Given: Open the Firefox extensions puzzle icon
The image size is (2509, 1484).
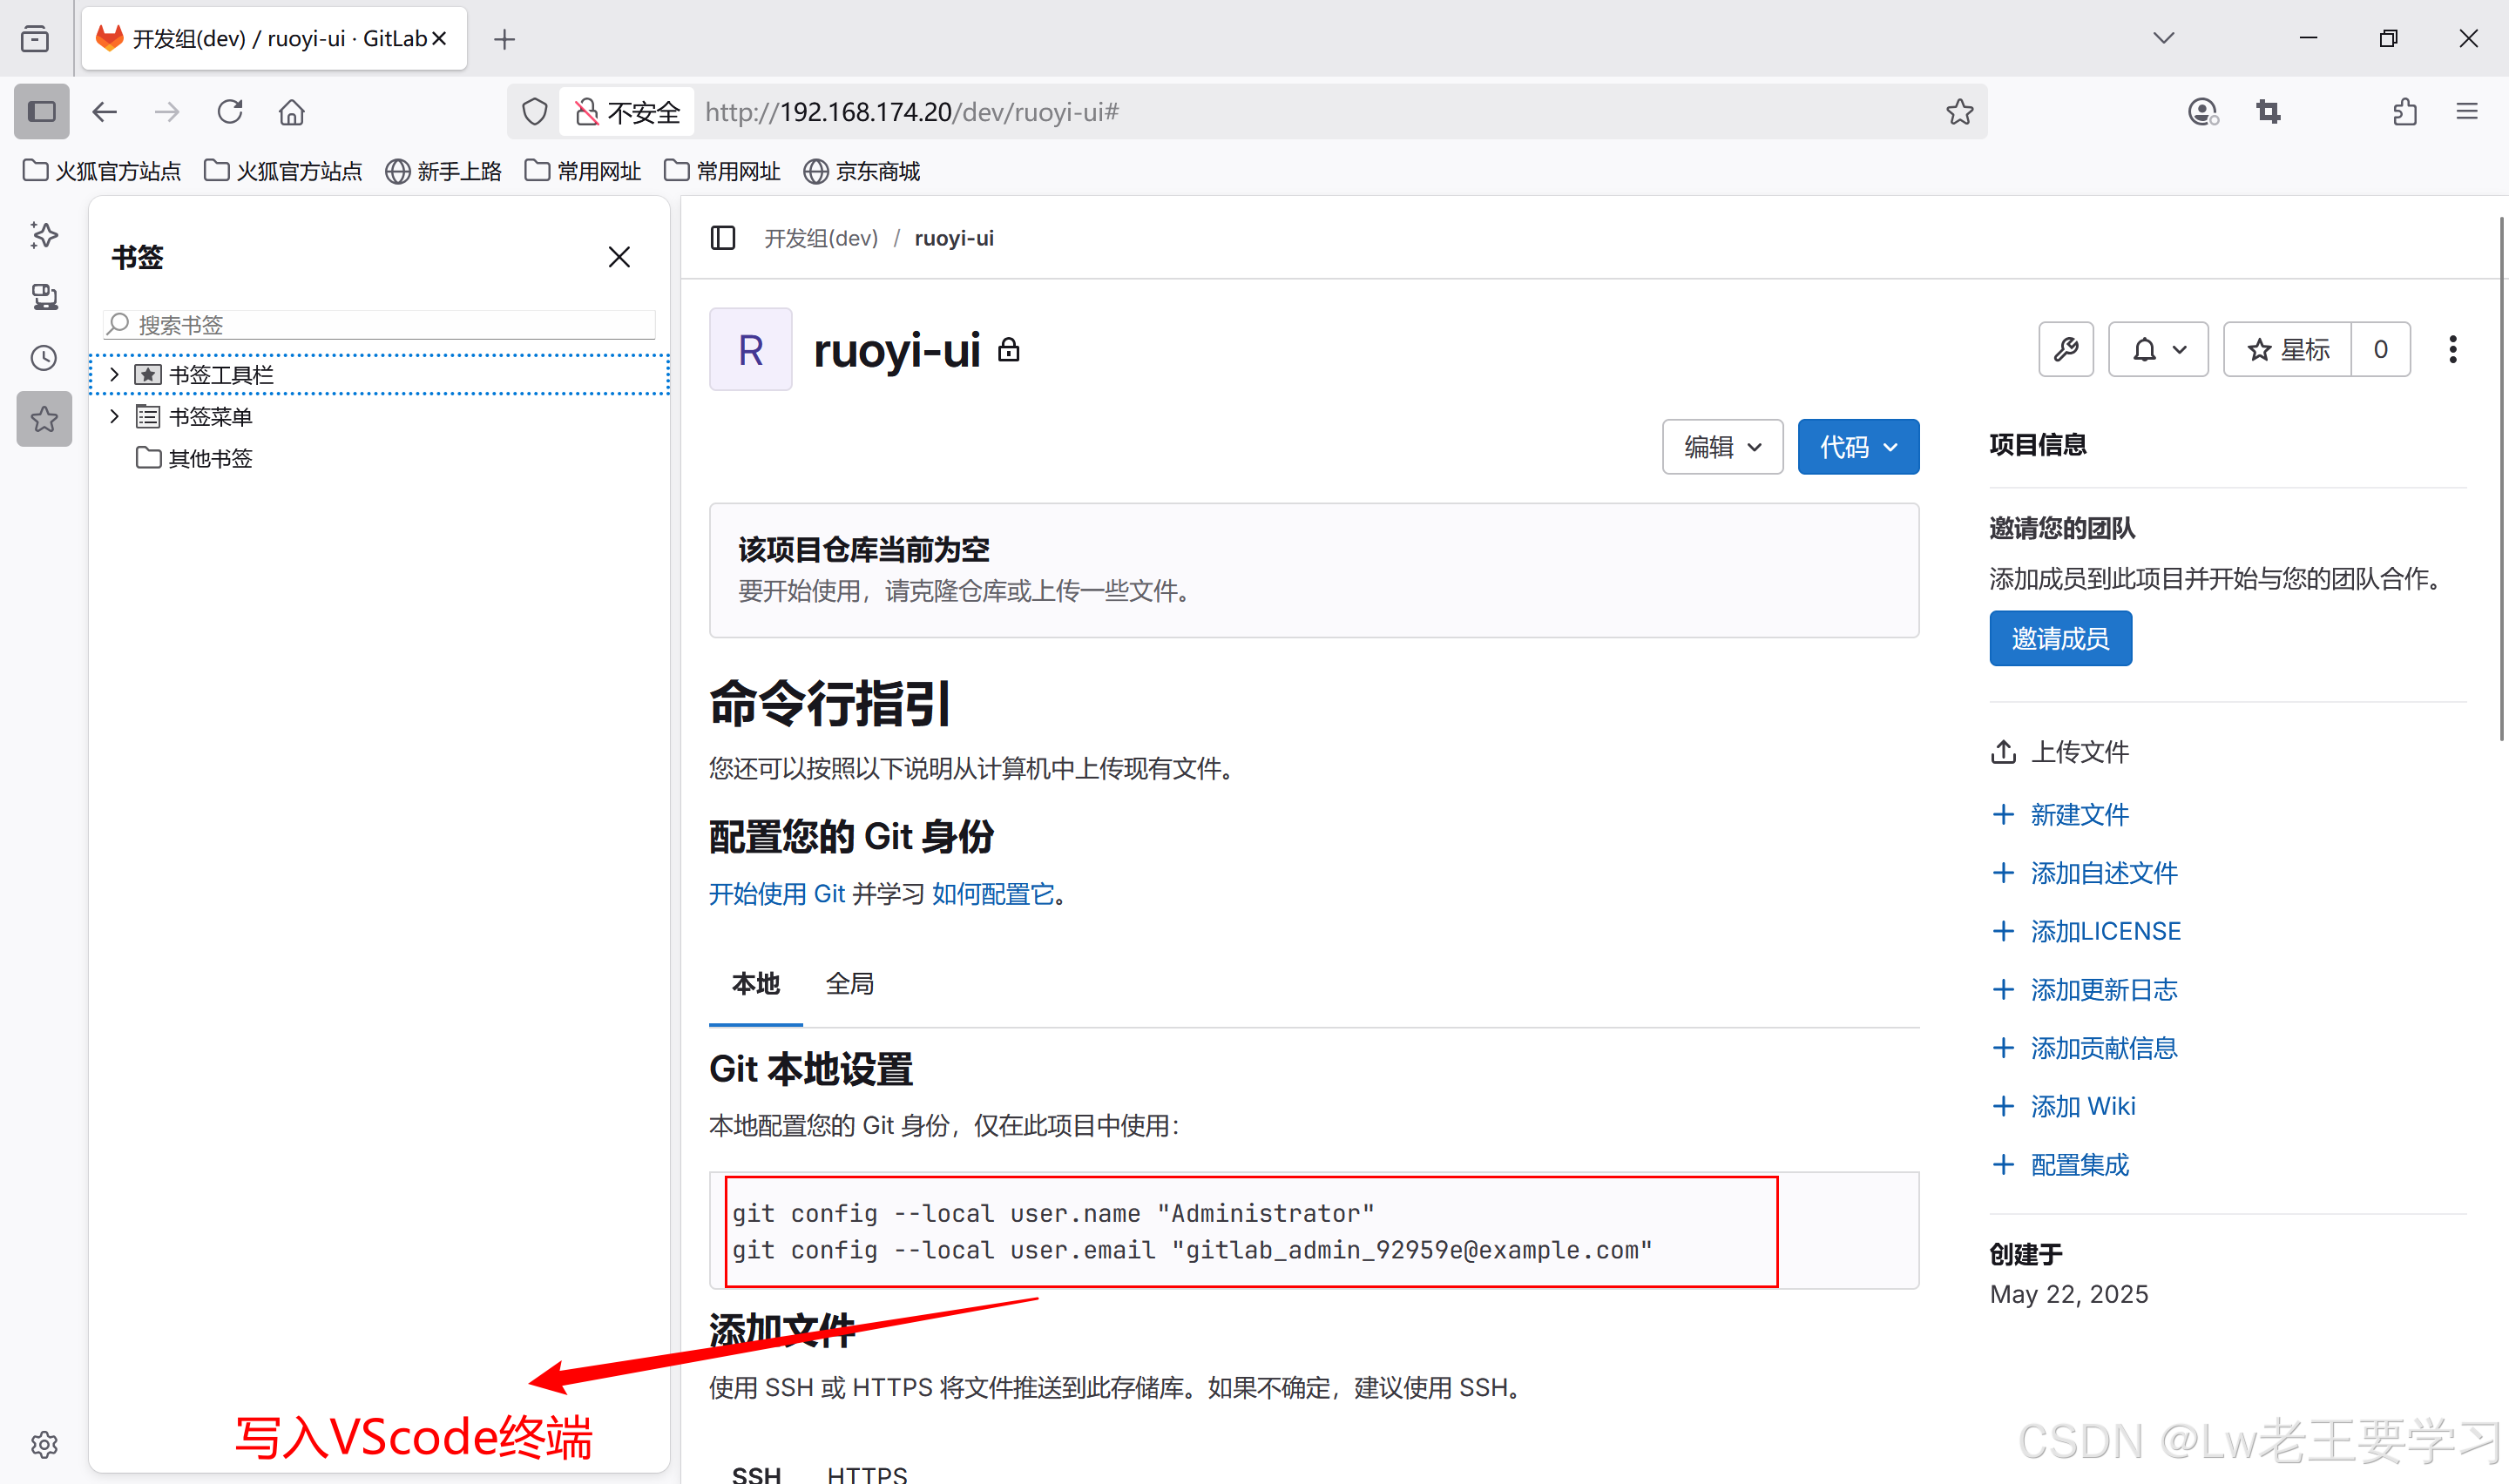Looking at the screenshot, I should [2405, 112].
